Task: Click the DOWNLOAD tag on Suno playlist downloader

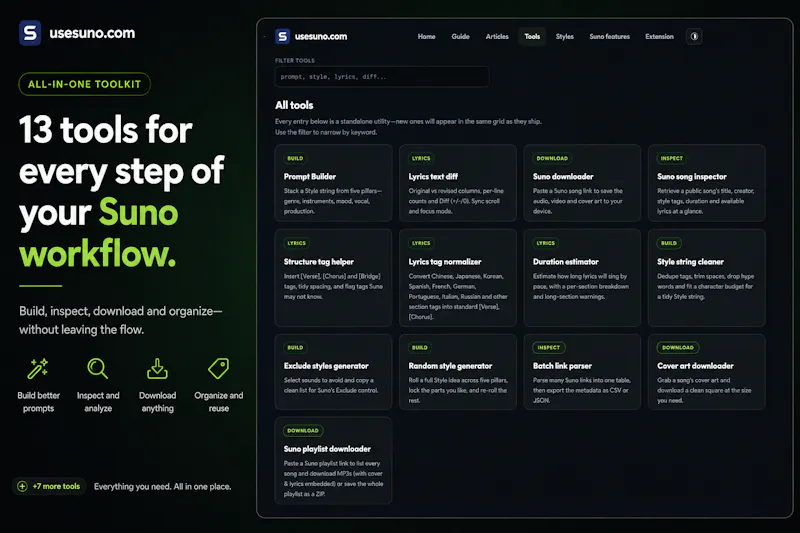Action: 303,430
